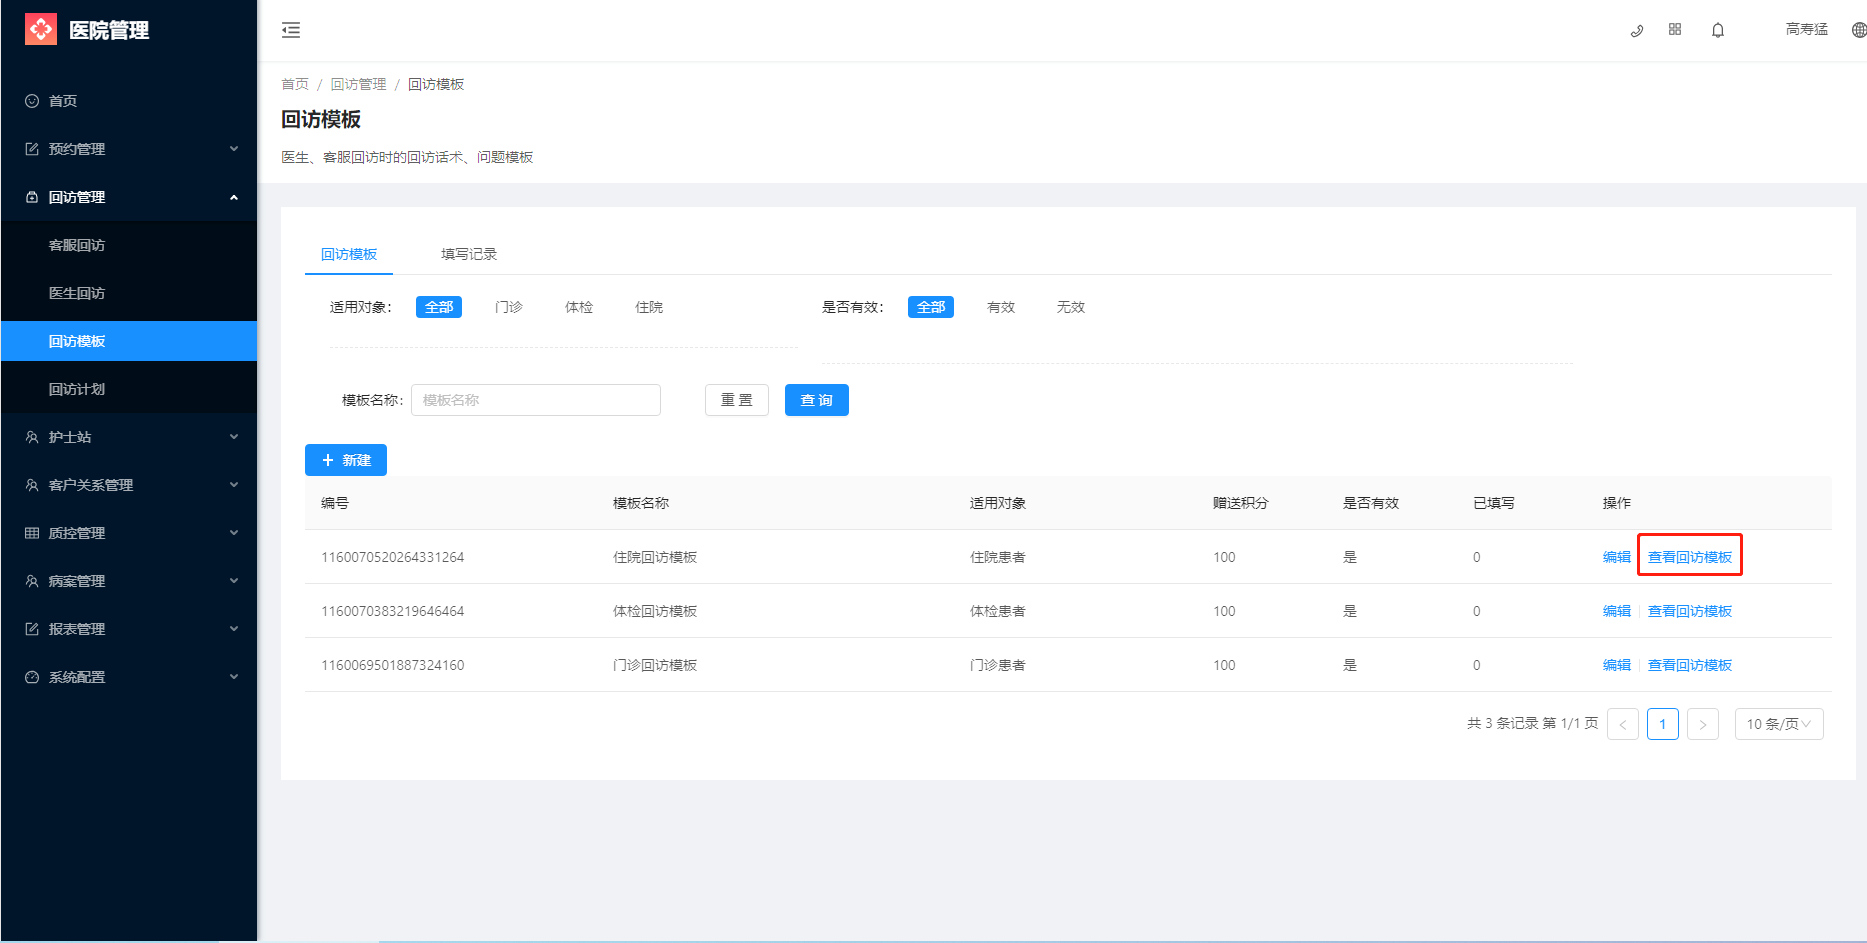Click the 预约管理 edit icon
Screen dimensions: 1867x943
tap(32, 149)
